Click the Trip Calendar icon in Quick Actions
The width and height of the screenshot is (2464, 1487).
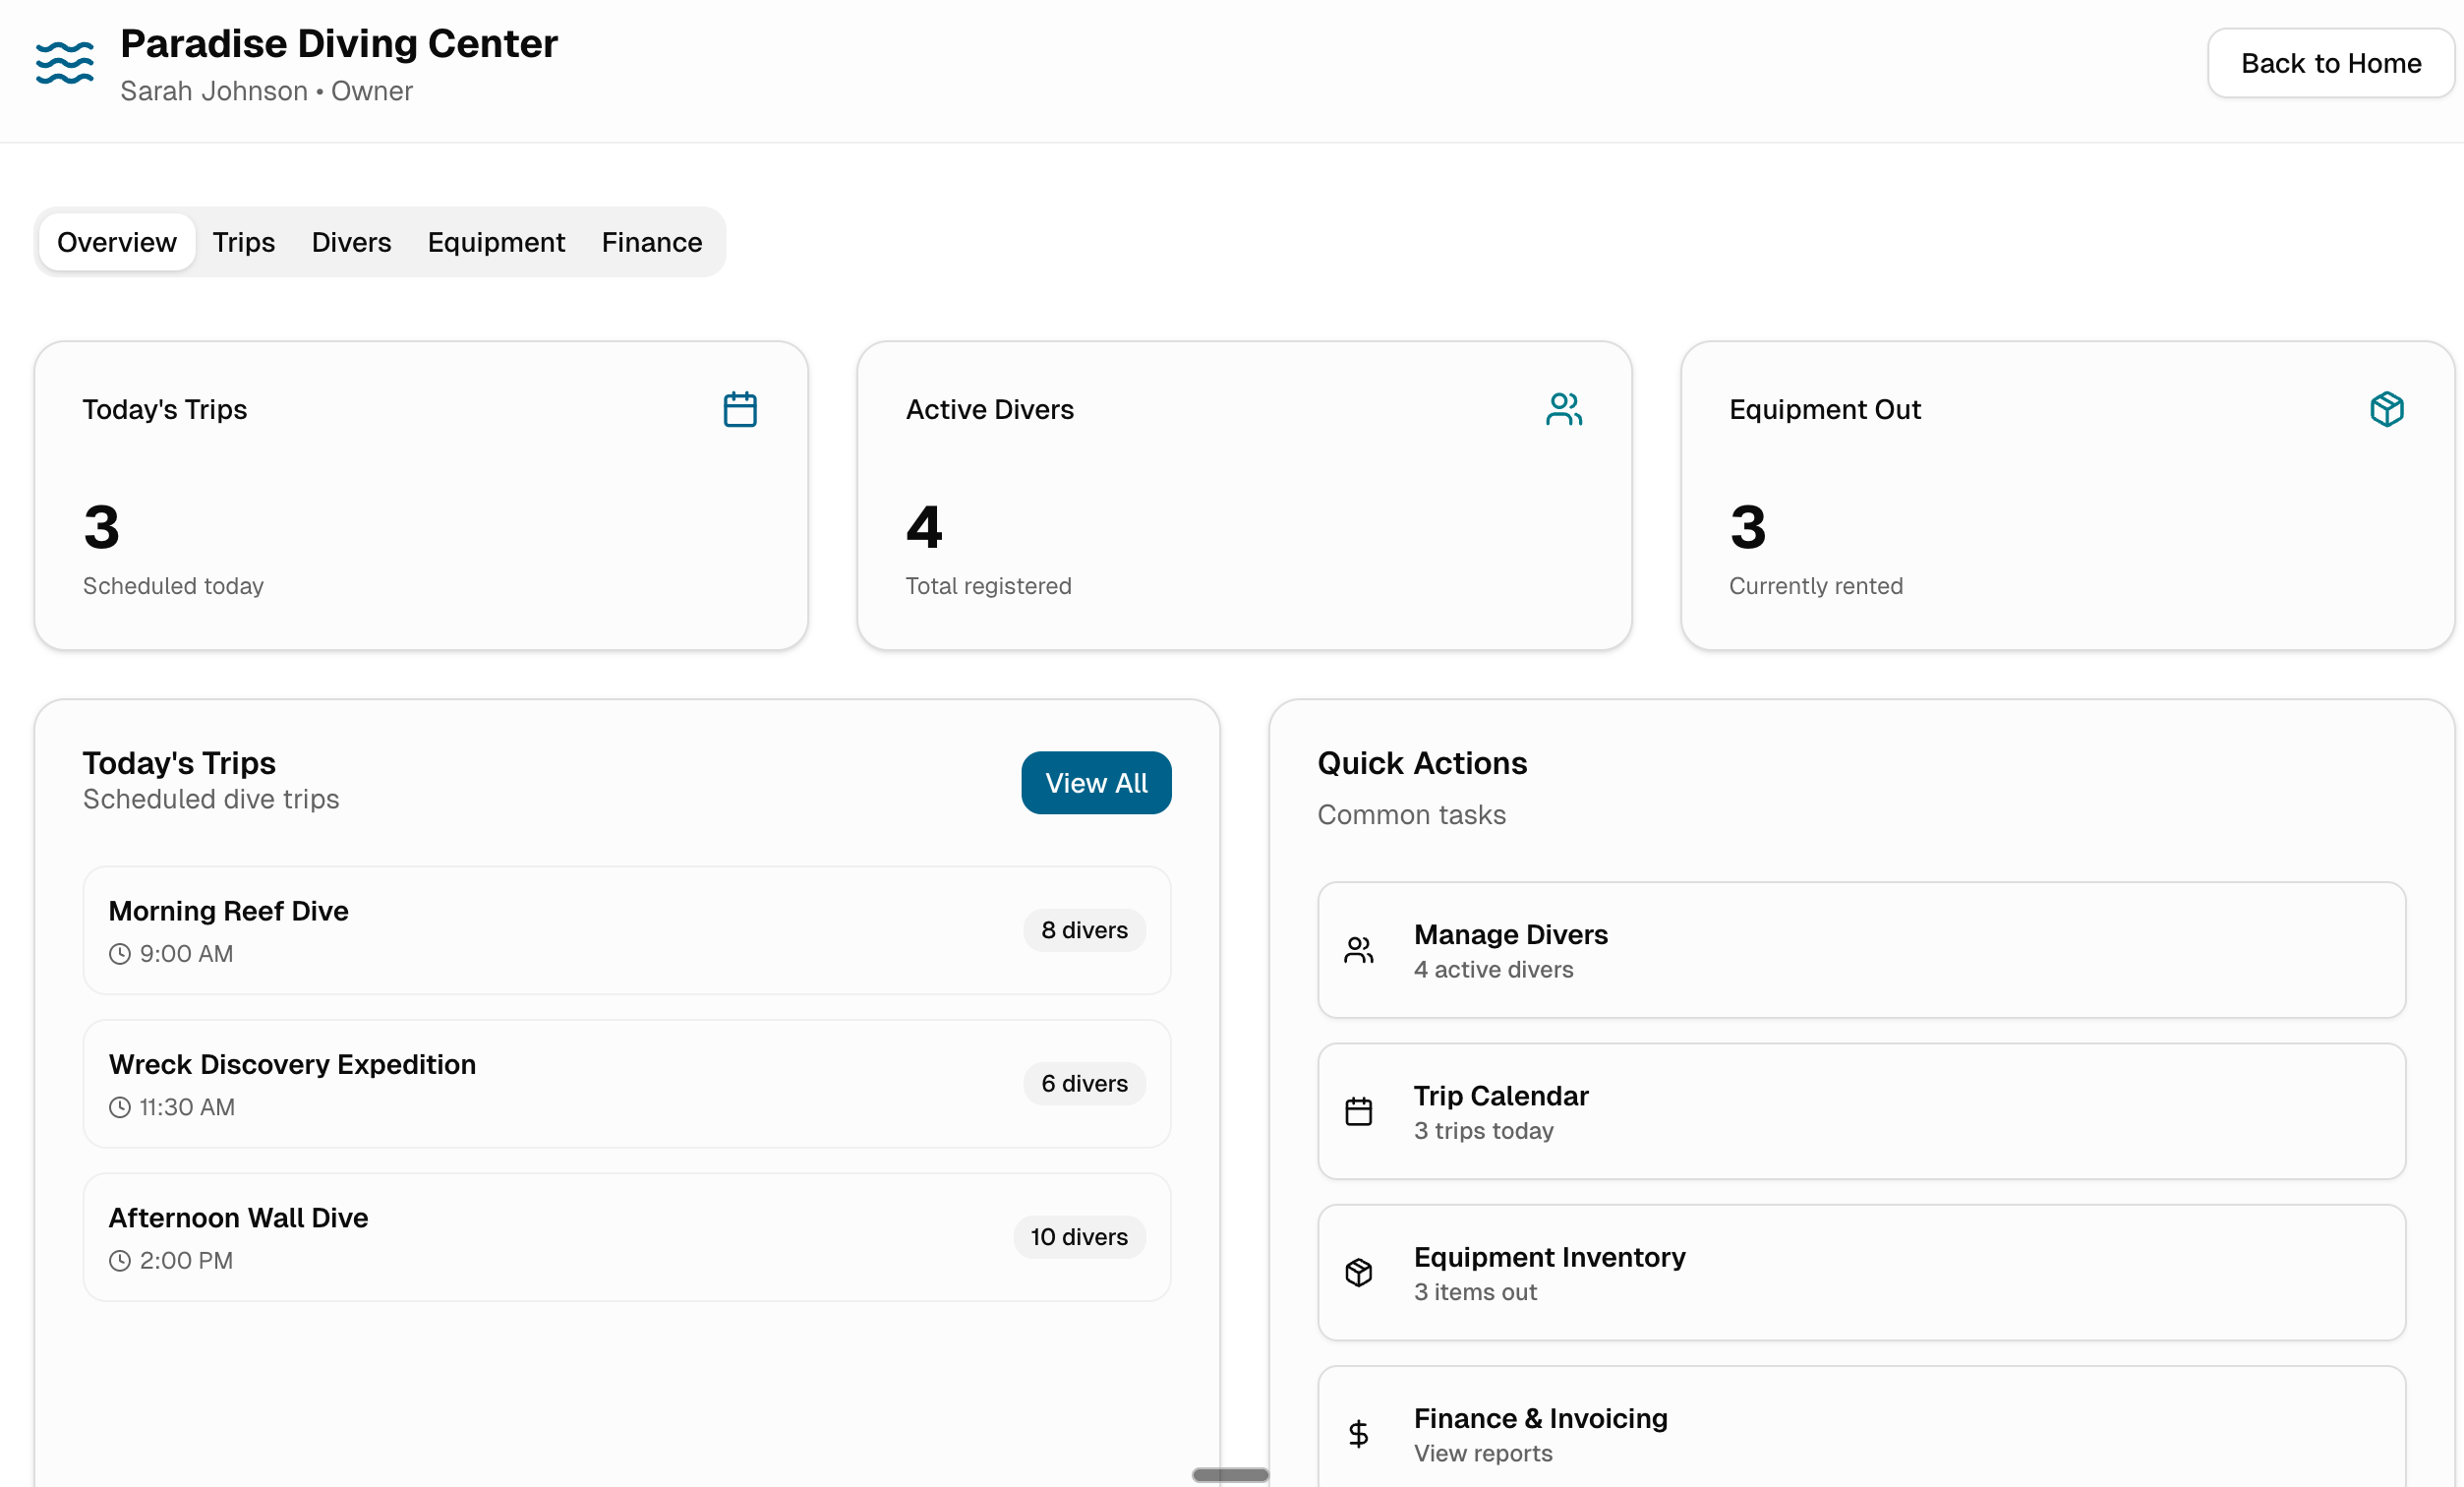(x=1358, y=1111)
